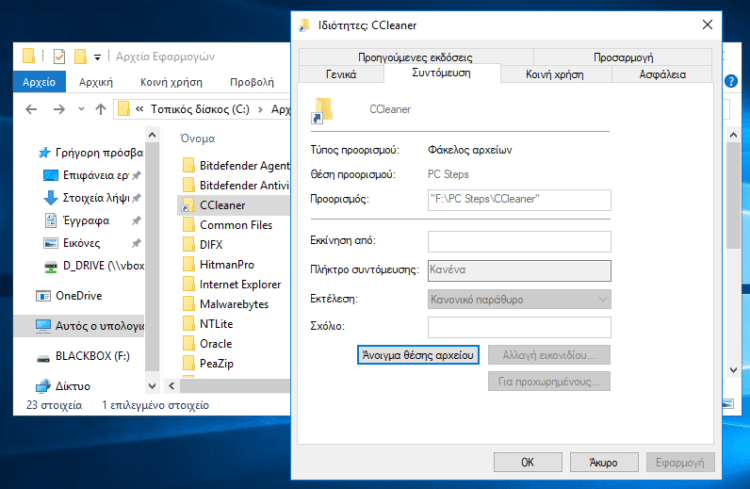Click the CCleaner shortcut icon in properties dialog
The width and height of the screenshot is (750, 489).
pyautogui.click(x=322, y=111)
